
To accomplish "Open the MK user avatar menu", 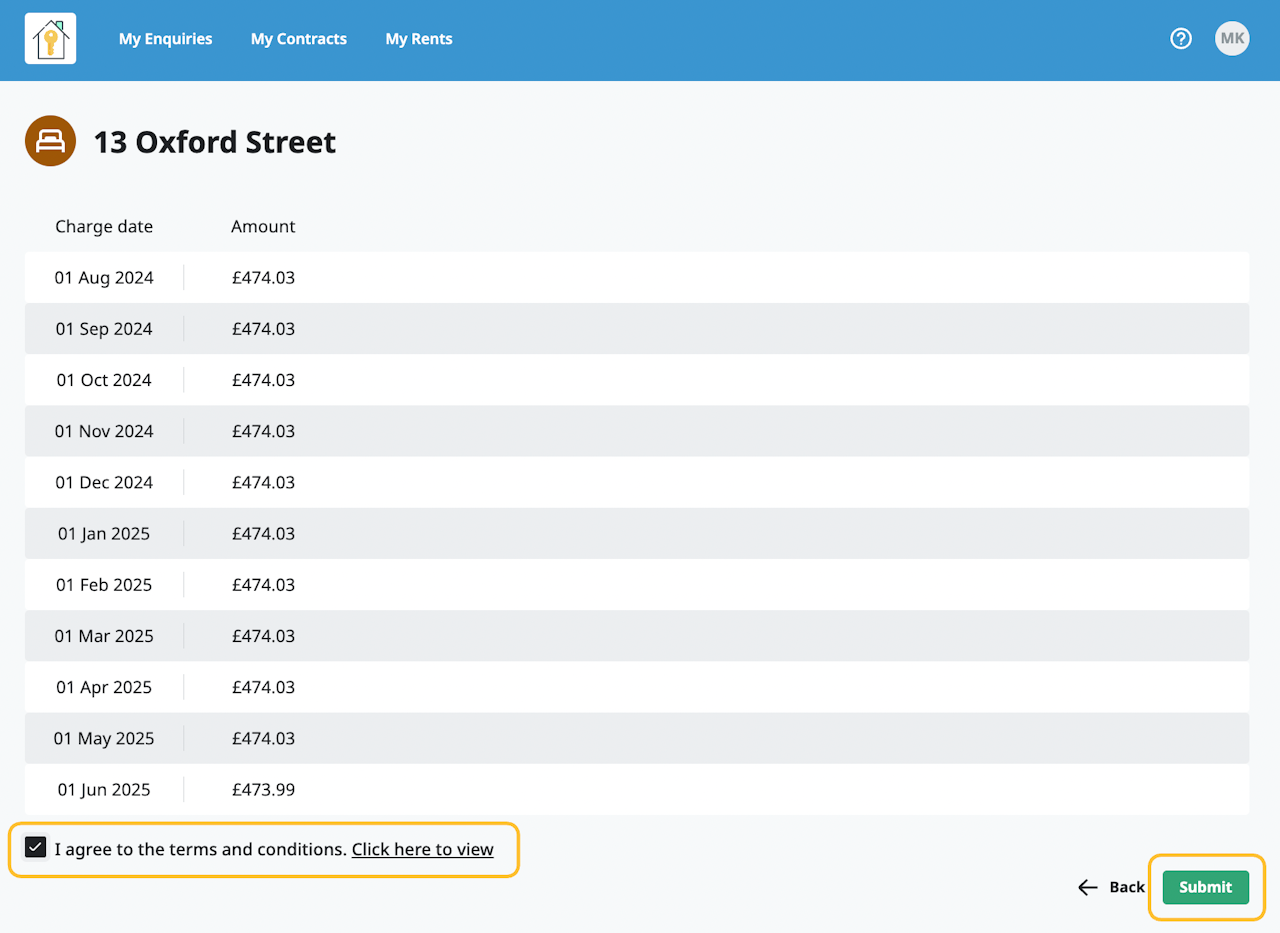I will point(1232,39).
